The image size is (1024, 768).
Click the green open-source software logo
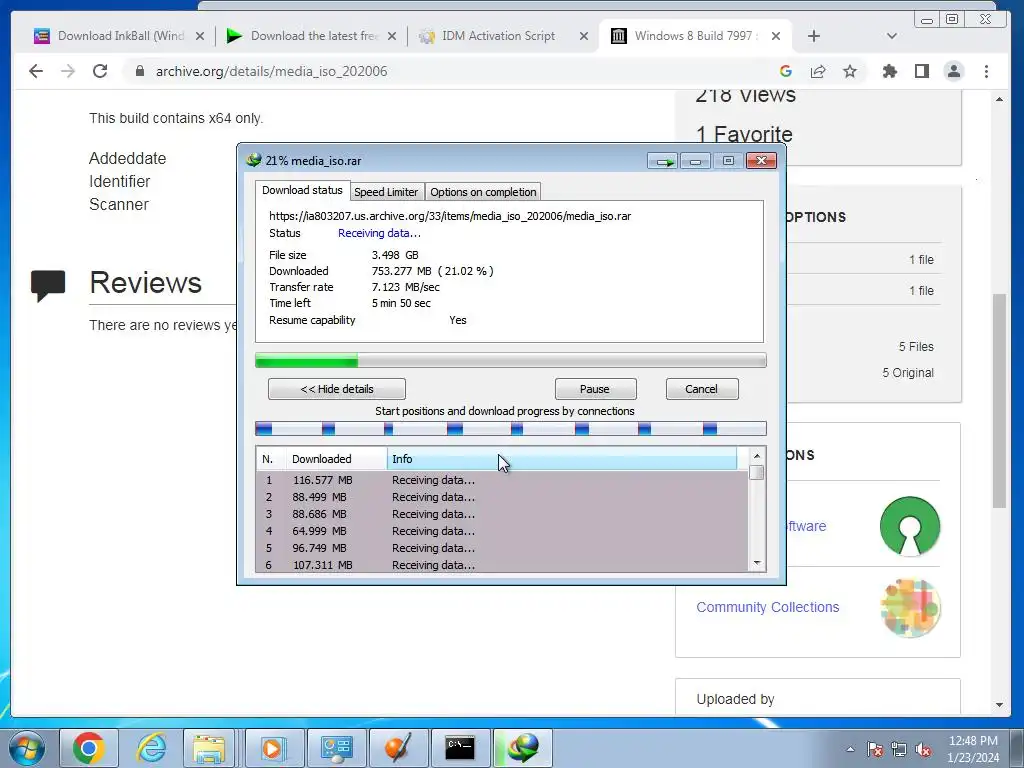(910, 526)
